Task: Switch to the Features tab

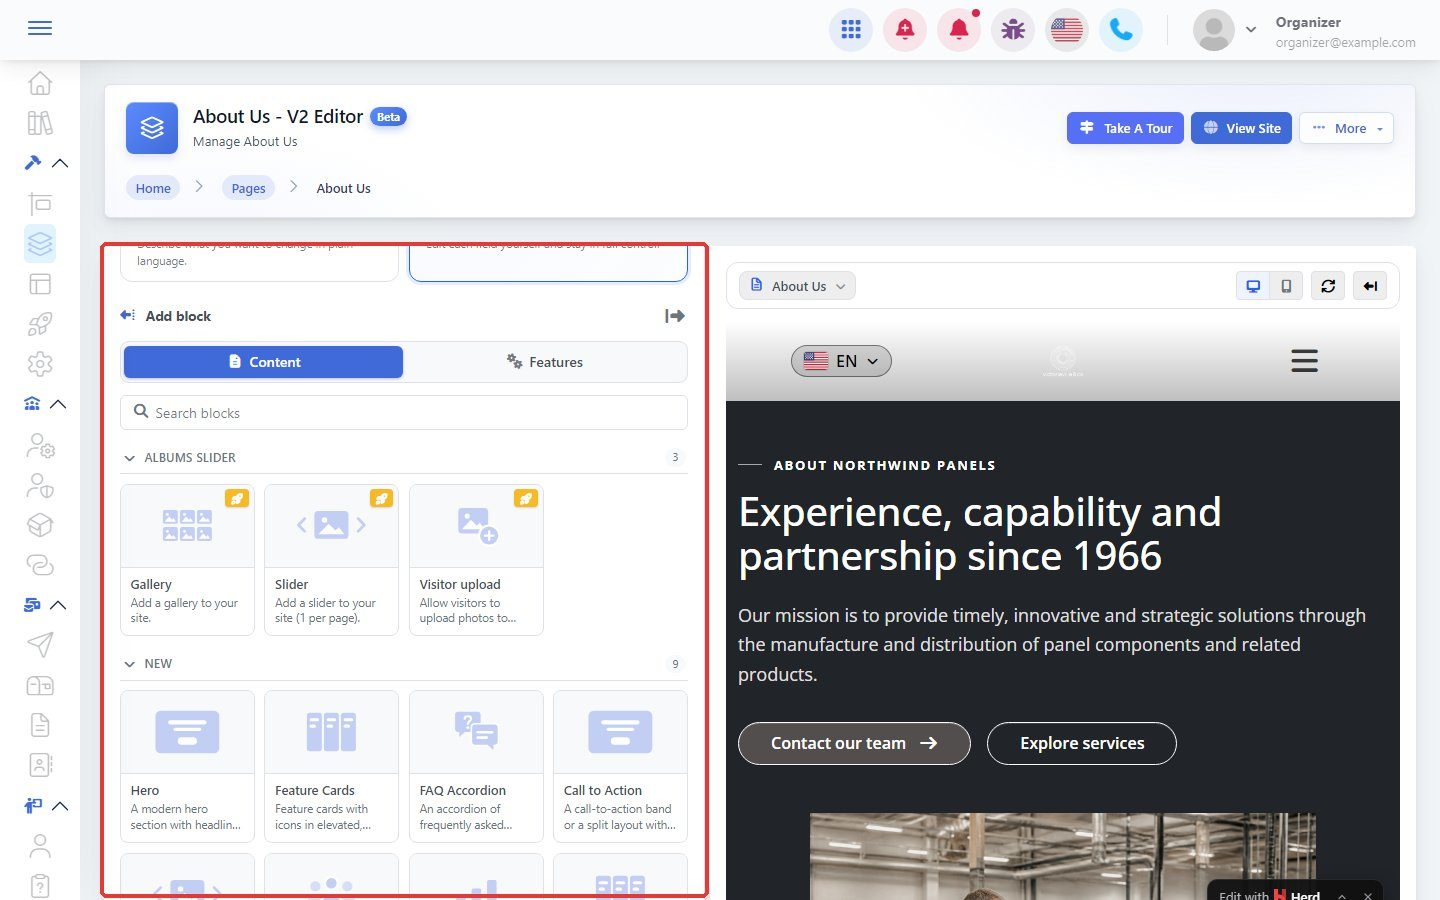Action: pos(545,362)
